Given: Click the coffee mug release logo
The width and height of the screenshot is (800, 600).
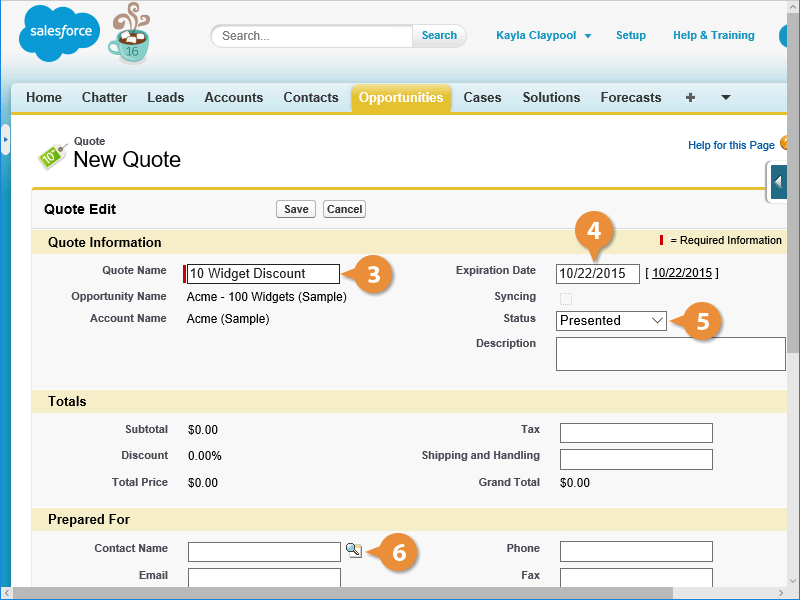Looking at the screenshot, I should click(130, 34).
